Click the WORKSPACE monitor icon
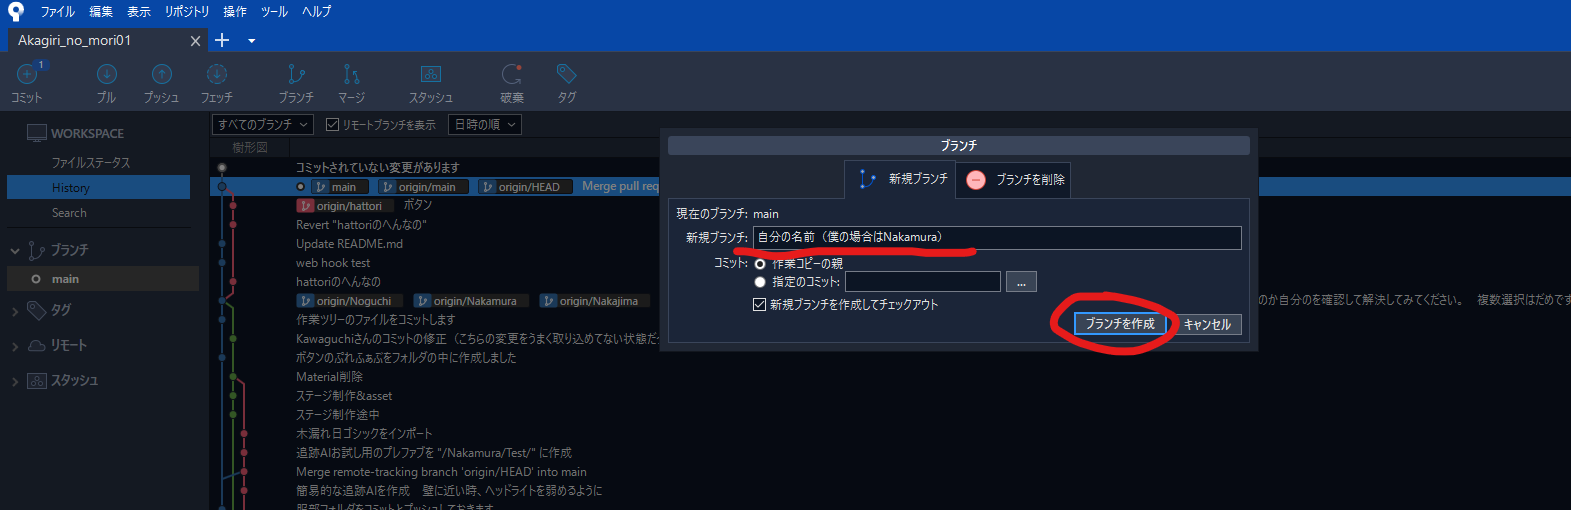1571x510 pixels. point(37,133)
